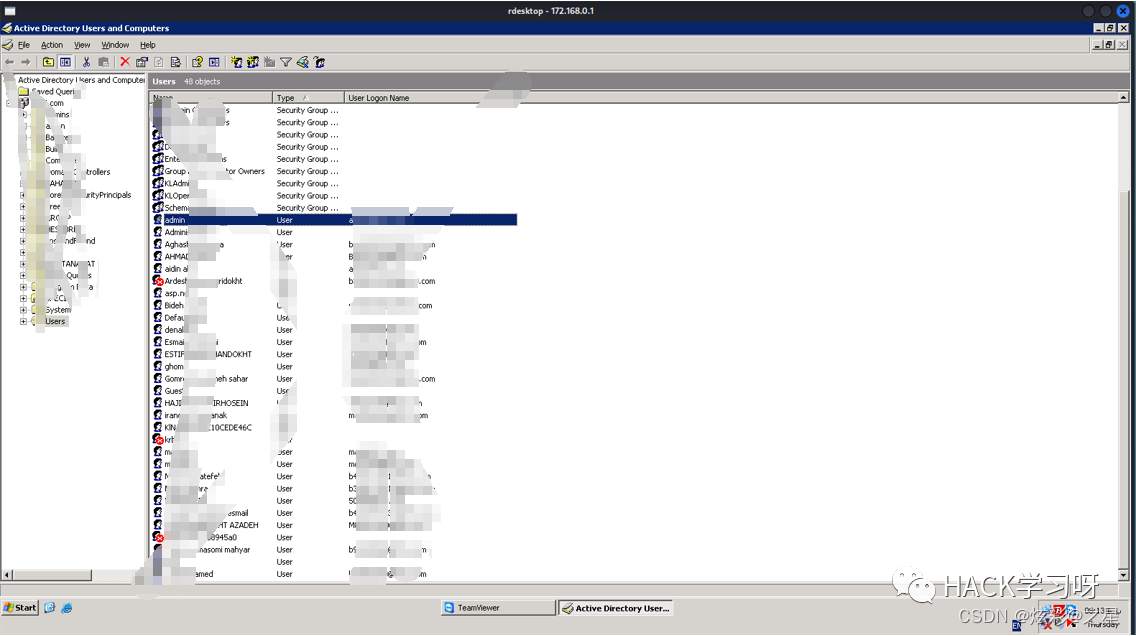Select the ForeignSecurityPrincipals tree item

[x=90, y=195]
